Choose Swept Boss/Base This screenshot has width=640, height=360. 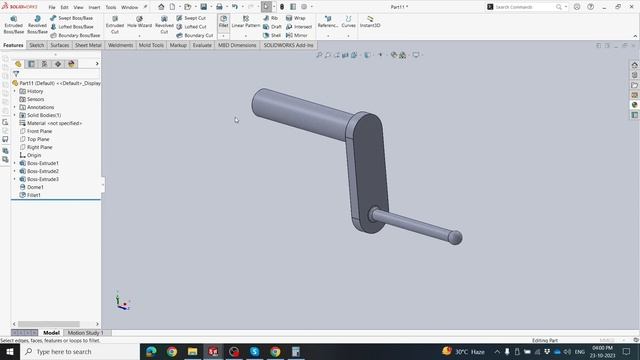click(x=71, y=18)
